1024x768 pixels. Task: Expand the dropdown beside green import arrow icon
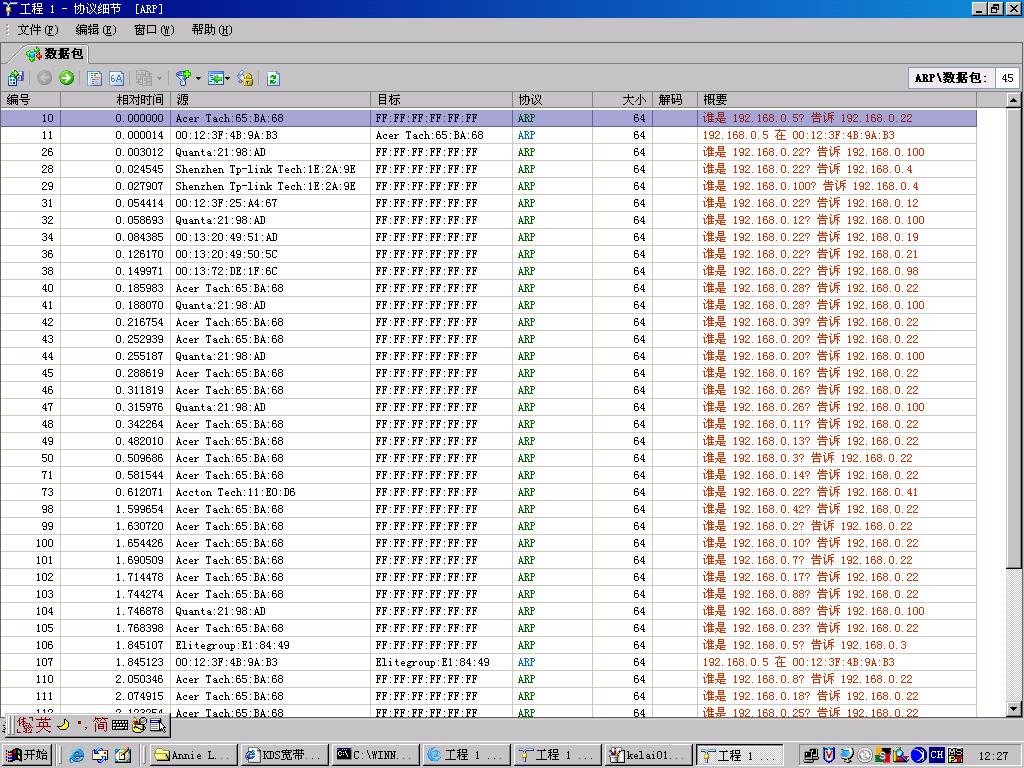click(x=228, y=78)
